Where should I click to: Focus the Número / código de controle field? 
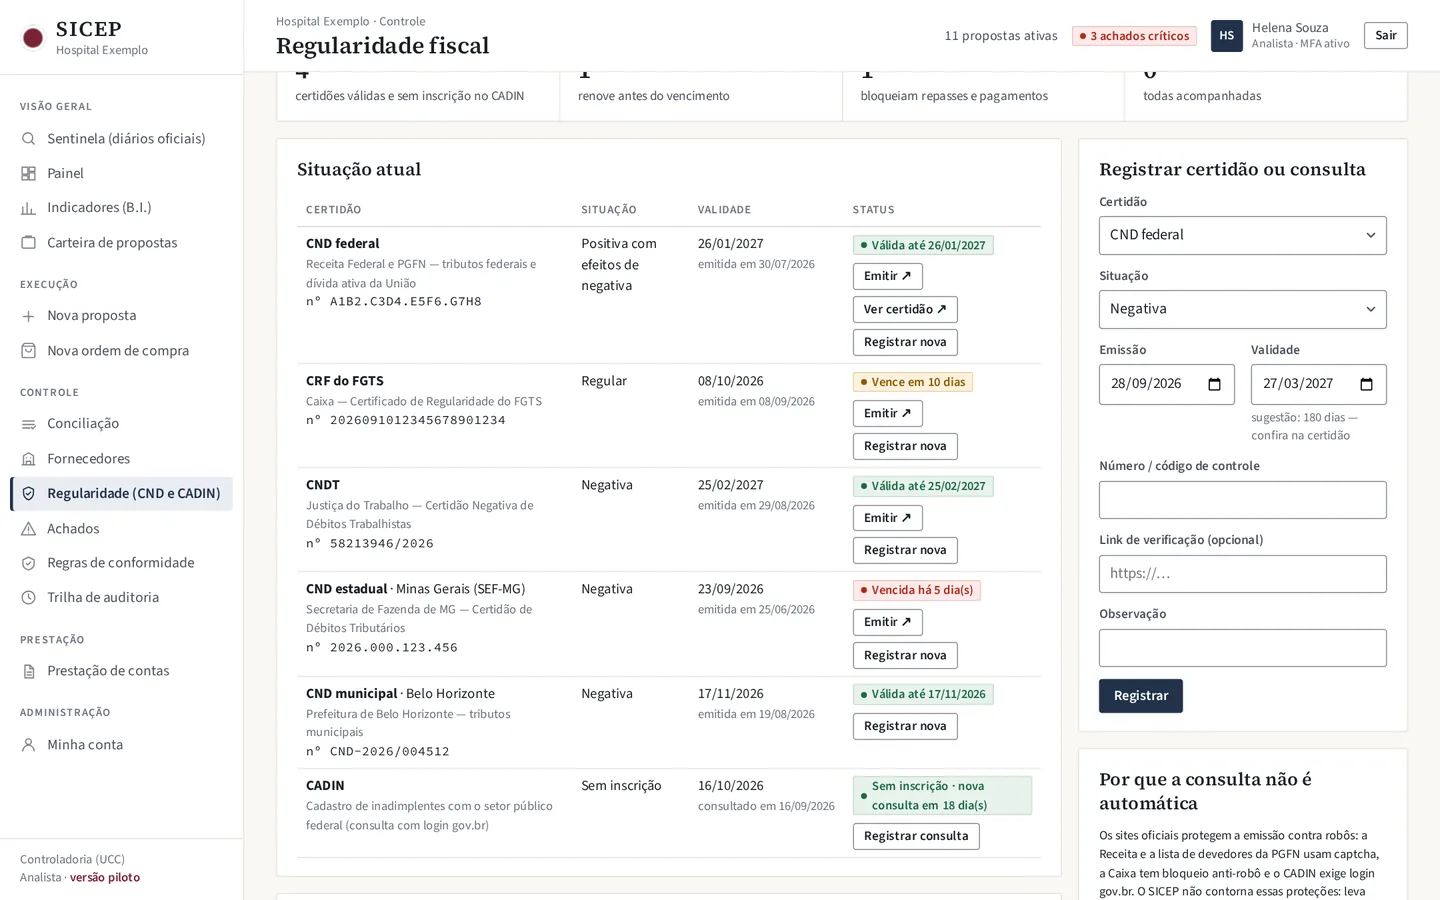click(x=1242, y=500)
